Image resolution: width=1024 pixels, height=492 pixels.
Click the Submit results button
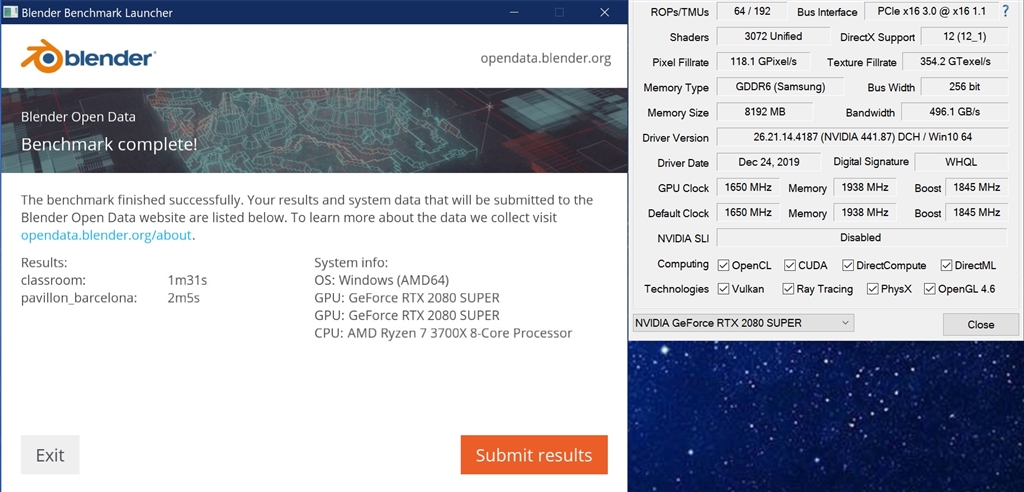coord(534,455)
